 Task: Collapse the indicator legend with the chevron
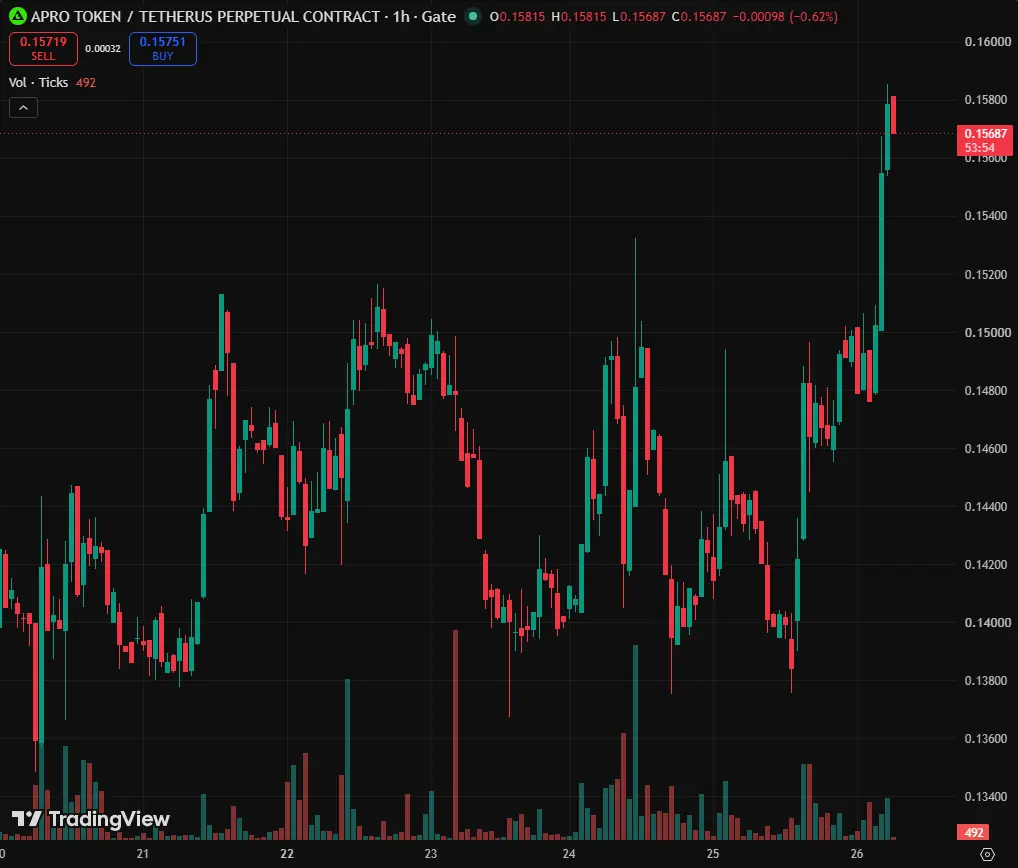[23, 108]
